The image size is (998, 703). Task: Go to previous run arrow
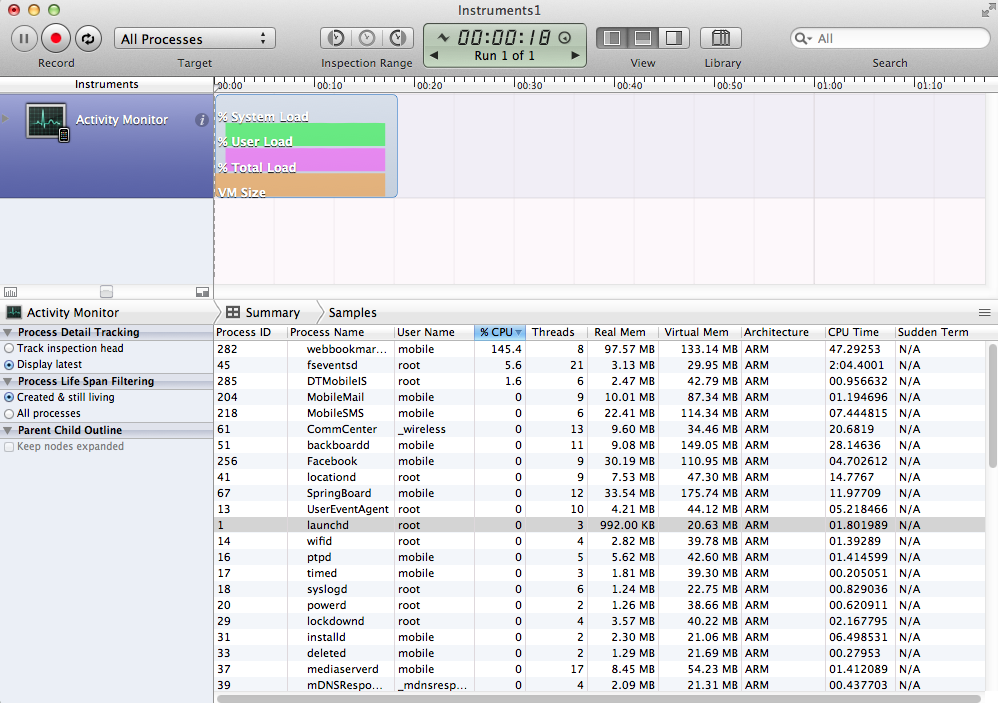click(x=434, y=55)
